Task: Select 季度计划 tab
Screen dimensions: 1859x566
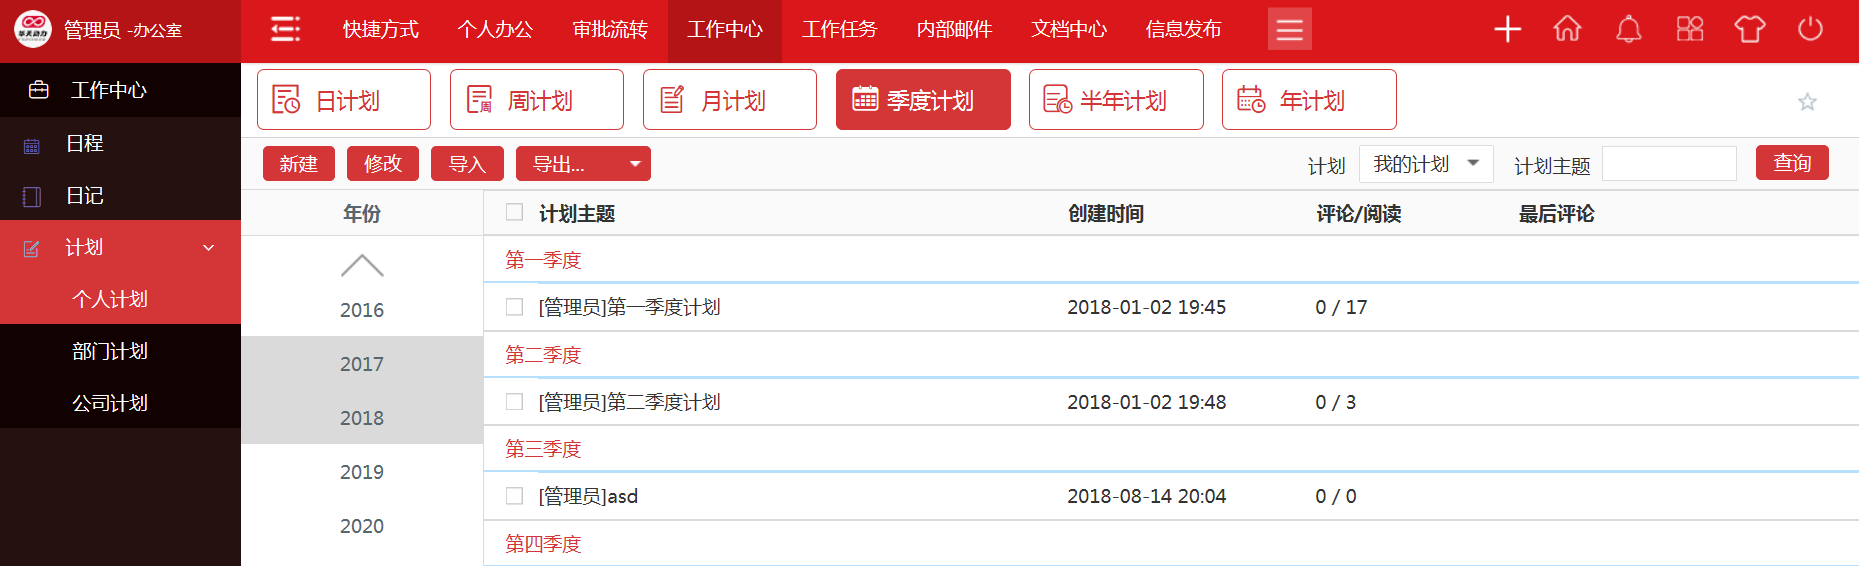Action: [923, 100]
